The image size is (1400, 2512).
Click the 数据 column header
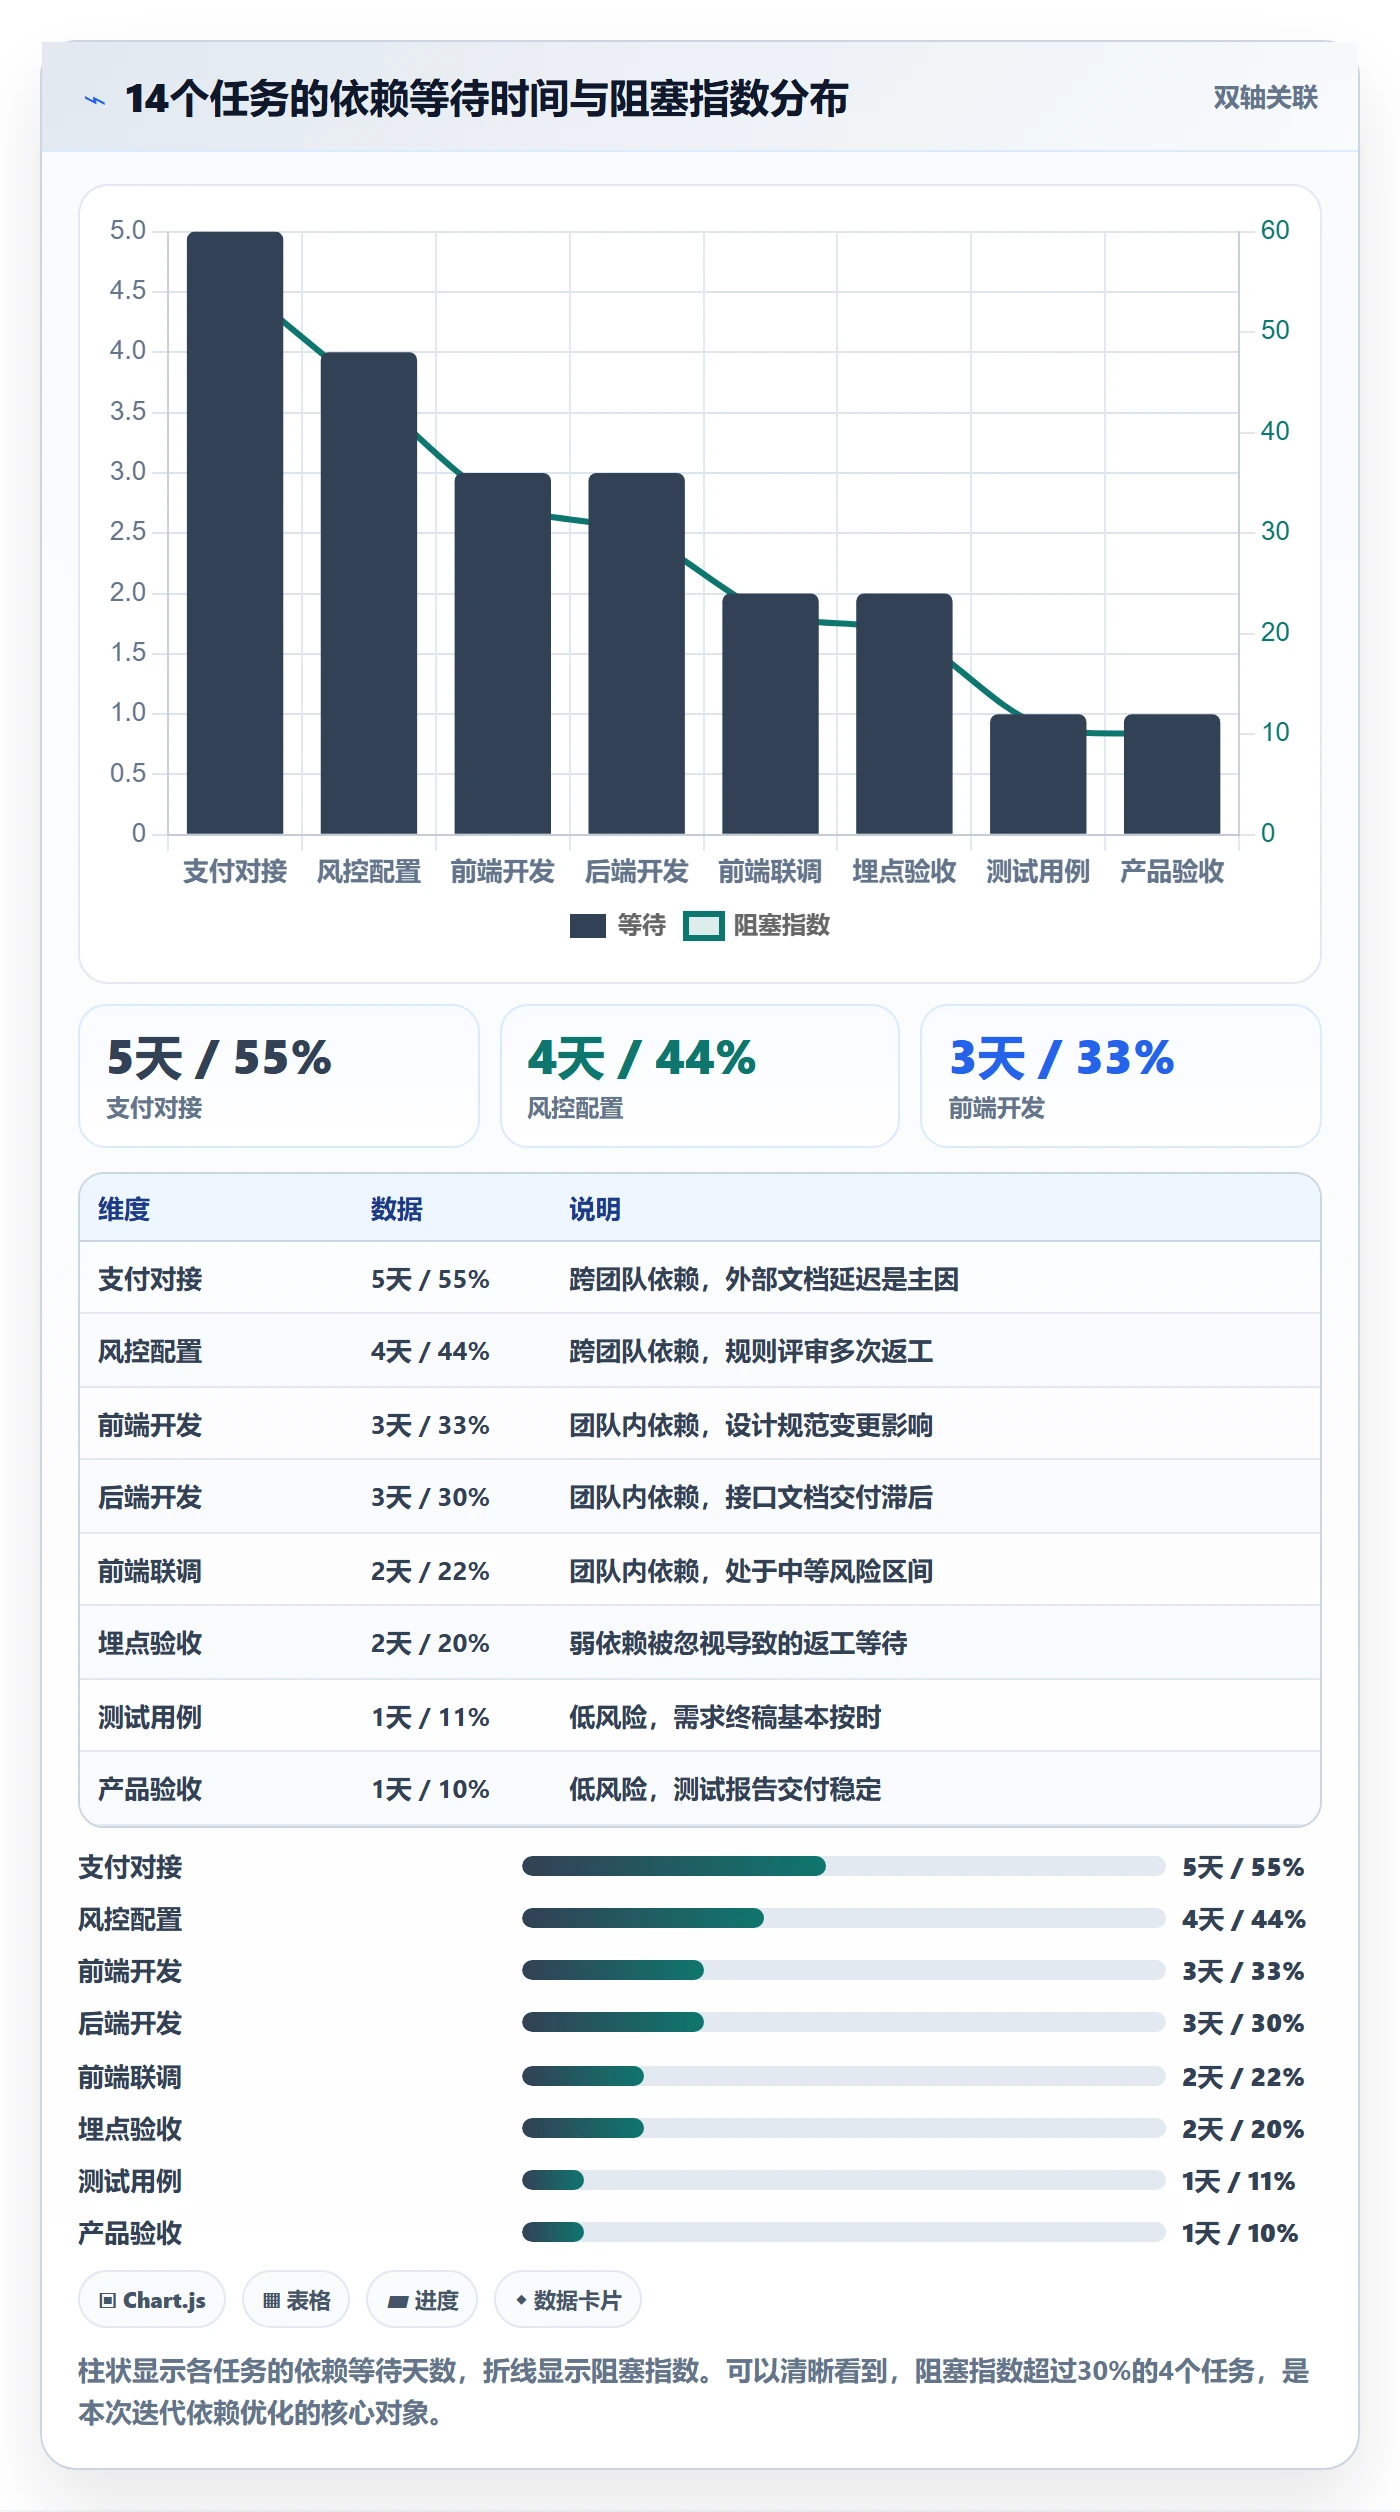pyautogui.click(x=397, y=1209)
